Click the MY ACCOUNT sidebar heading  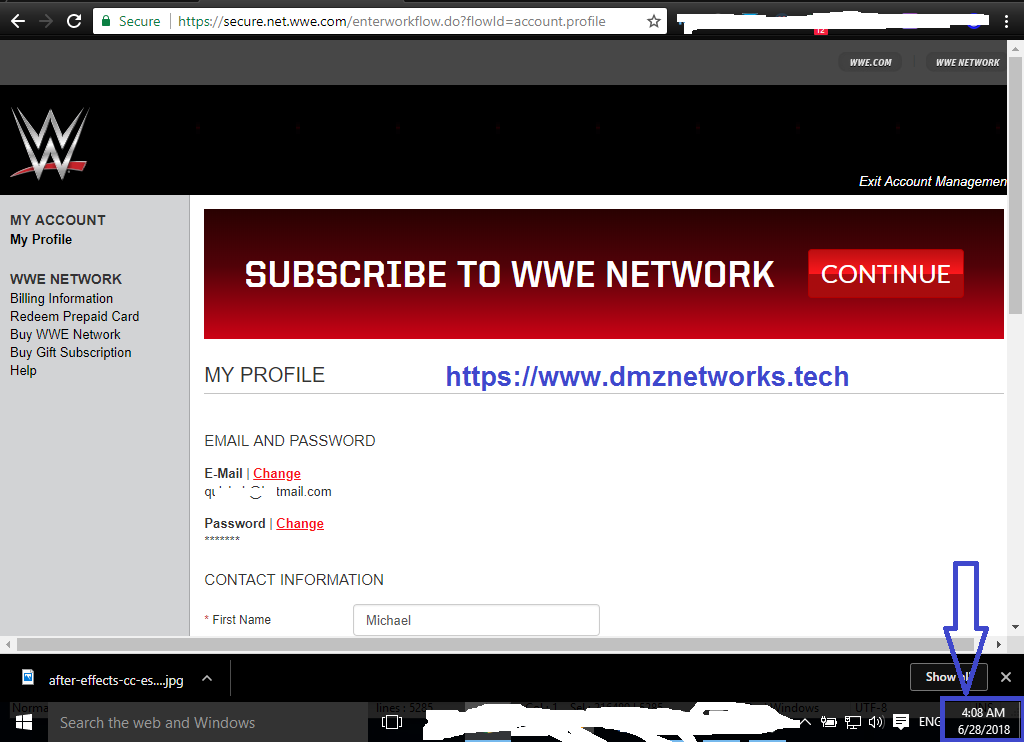pyautogui.click(x=57, y=220)
